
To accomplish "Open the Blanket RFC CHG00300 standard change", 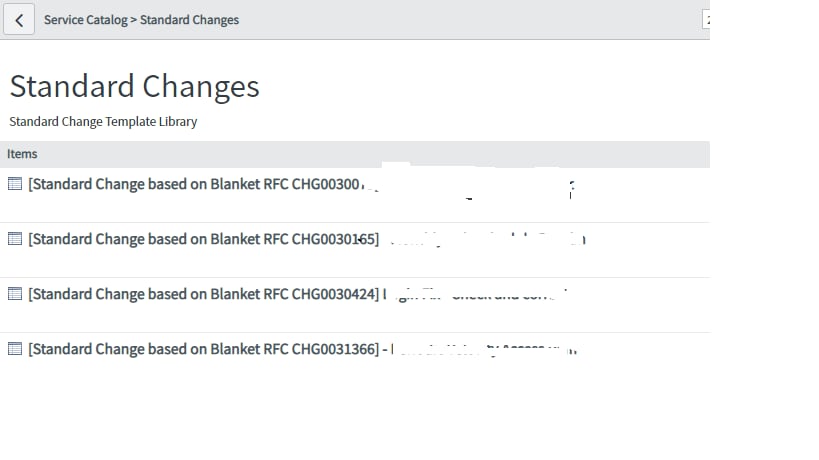I will (195, 184).
